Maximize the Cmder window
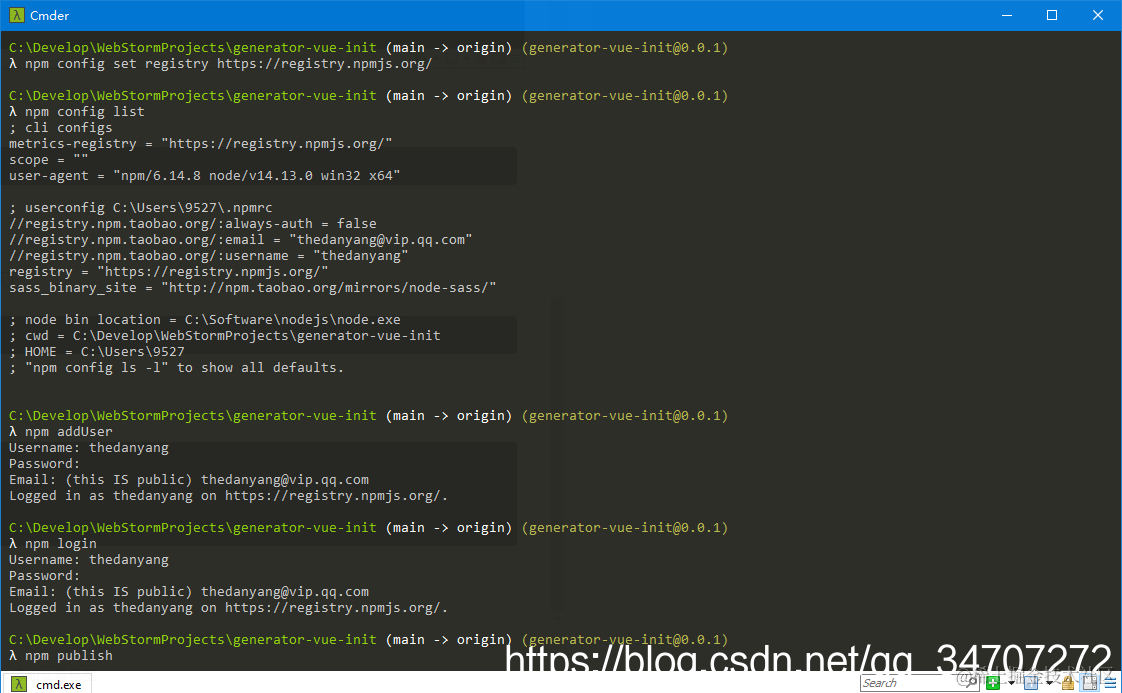Viewport: 1122px width, 693px height. pyautogui.click(x=1052, y=15)
